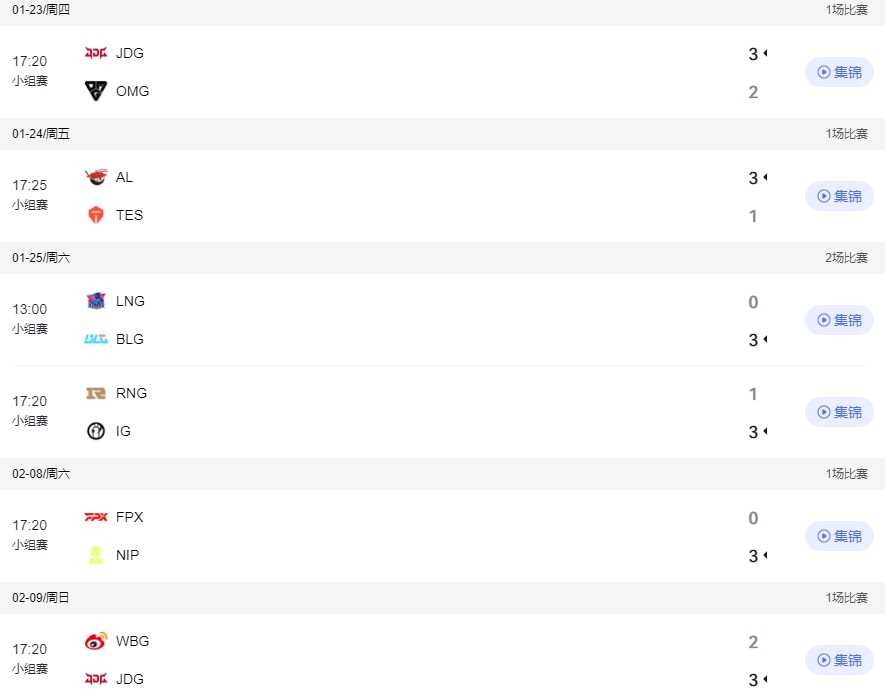This screenshot has height=697, width=889.
Task: Watch highlights of AL vs TES
Action: tap(839, 196)
